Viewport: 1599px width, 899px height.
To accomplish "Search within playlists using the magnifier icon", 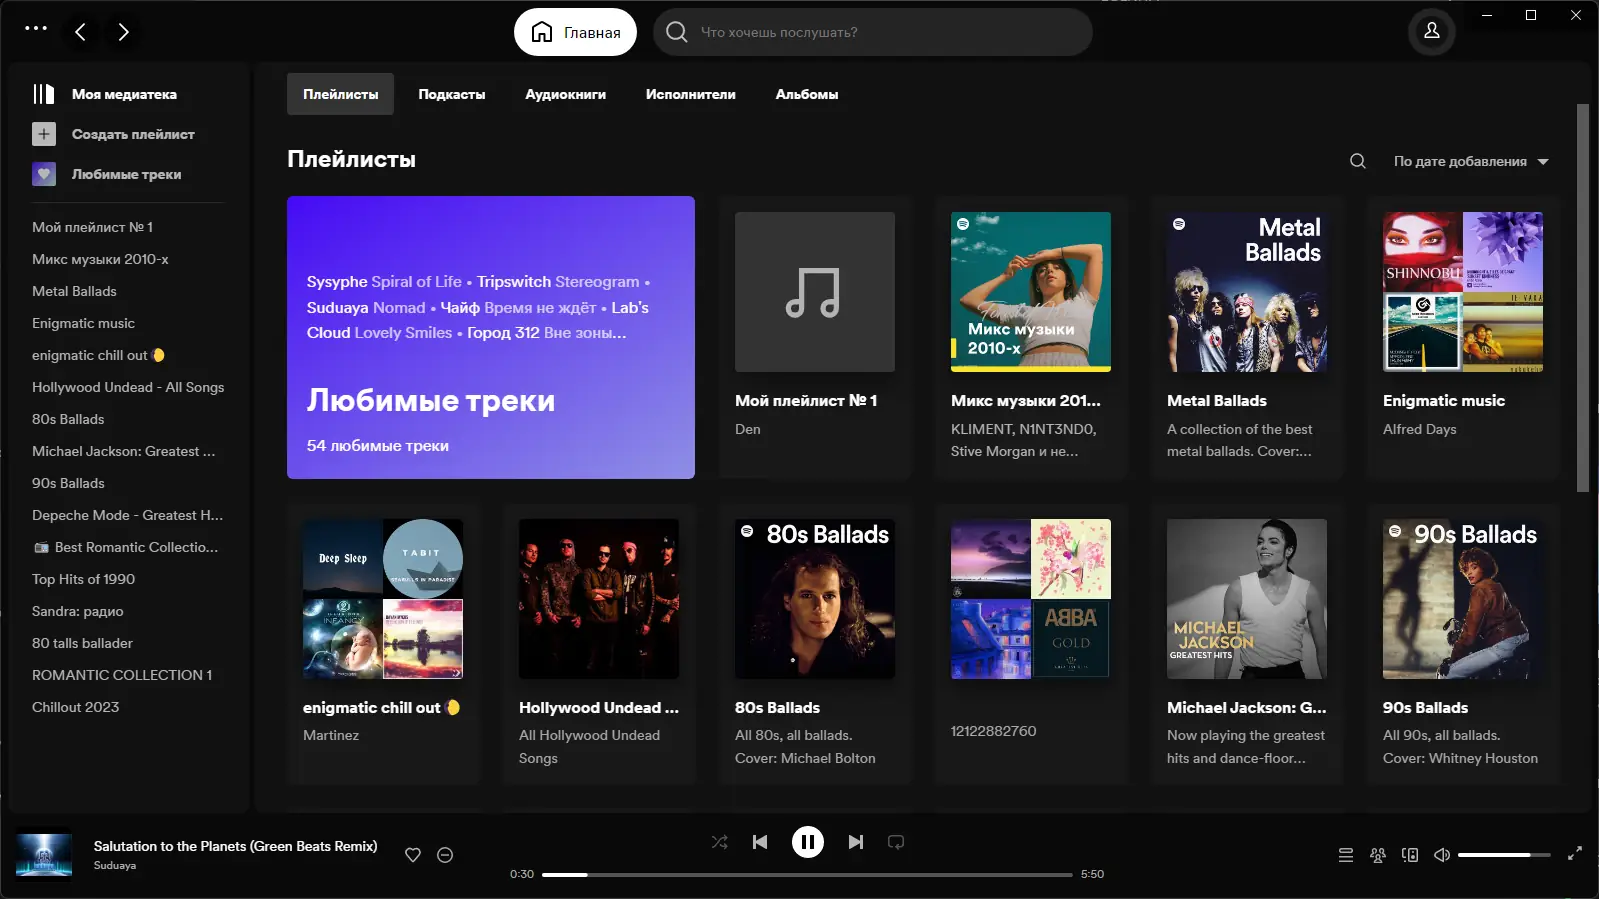I will (1357, 161).
